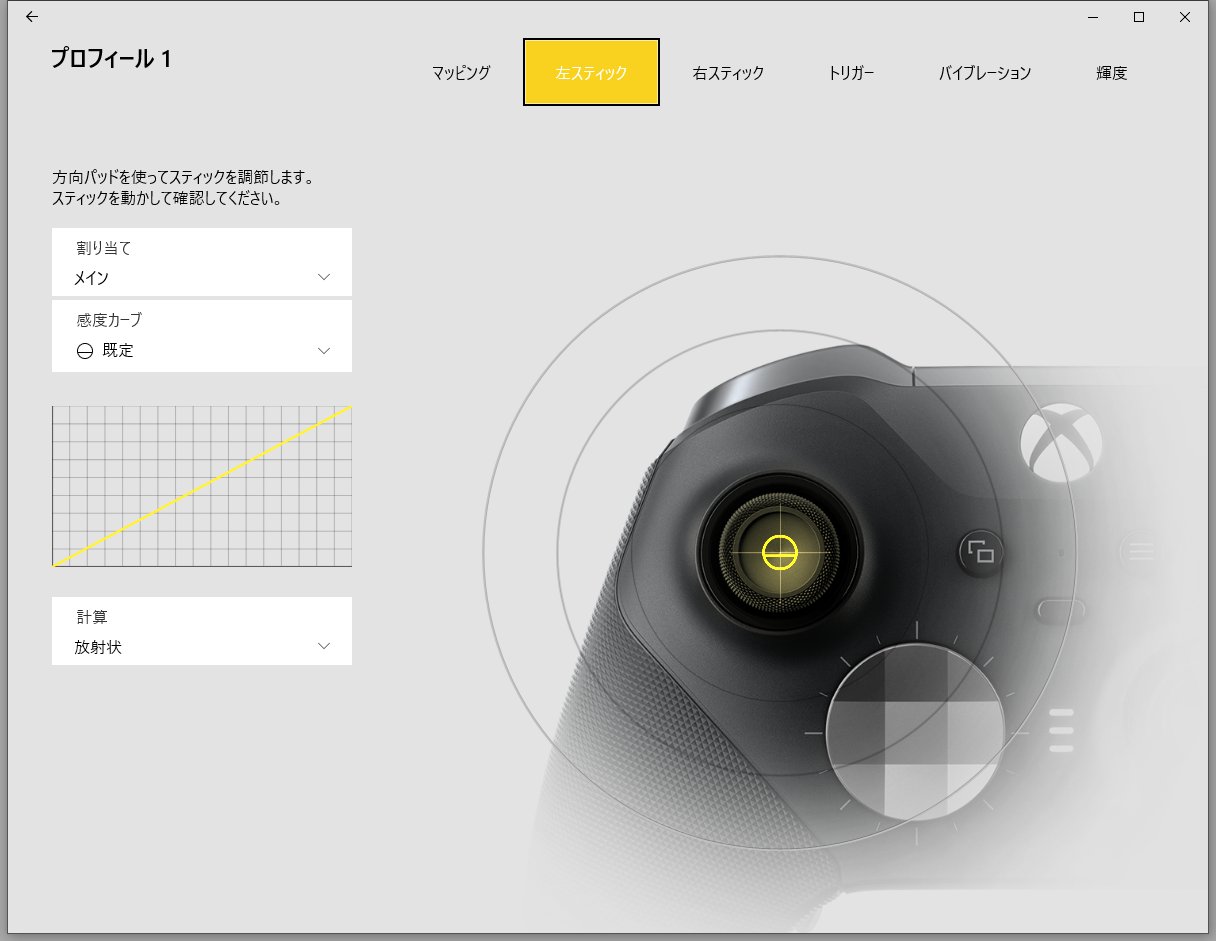
Task: Expand the 計算 dropdown
Action: [x=202, y=631]
